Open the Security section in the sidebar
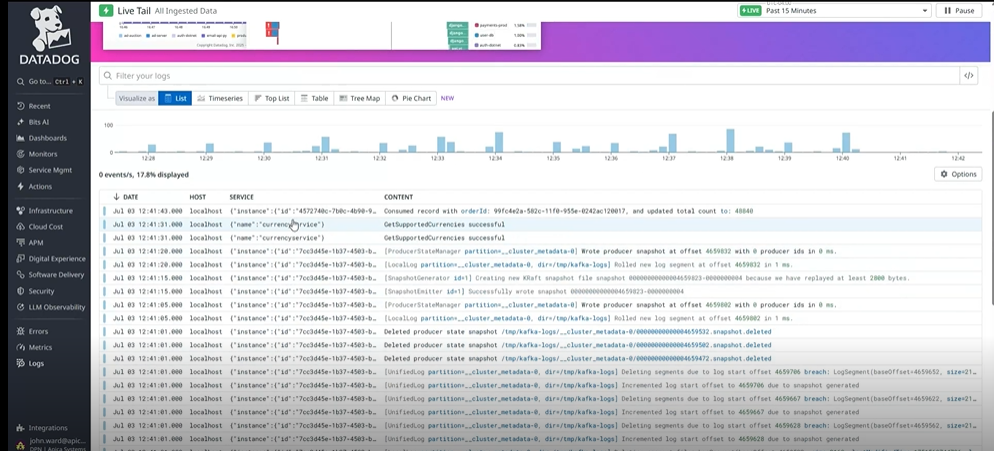Viewport: 994px width, 451px height. 42,291
